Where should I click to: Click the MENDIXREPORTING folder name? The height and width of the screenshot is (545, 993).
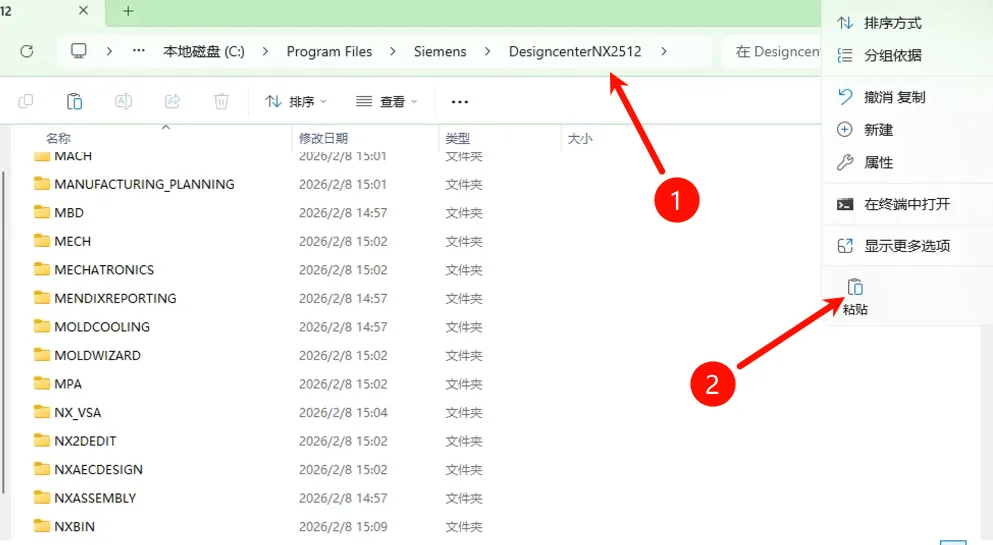115,298
